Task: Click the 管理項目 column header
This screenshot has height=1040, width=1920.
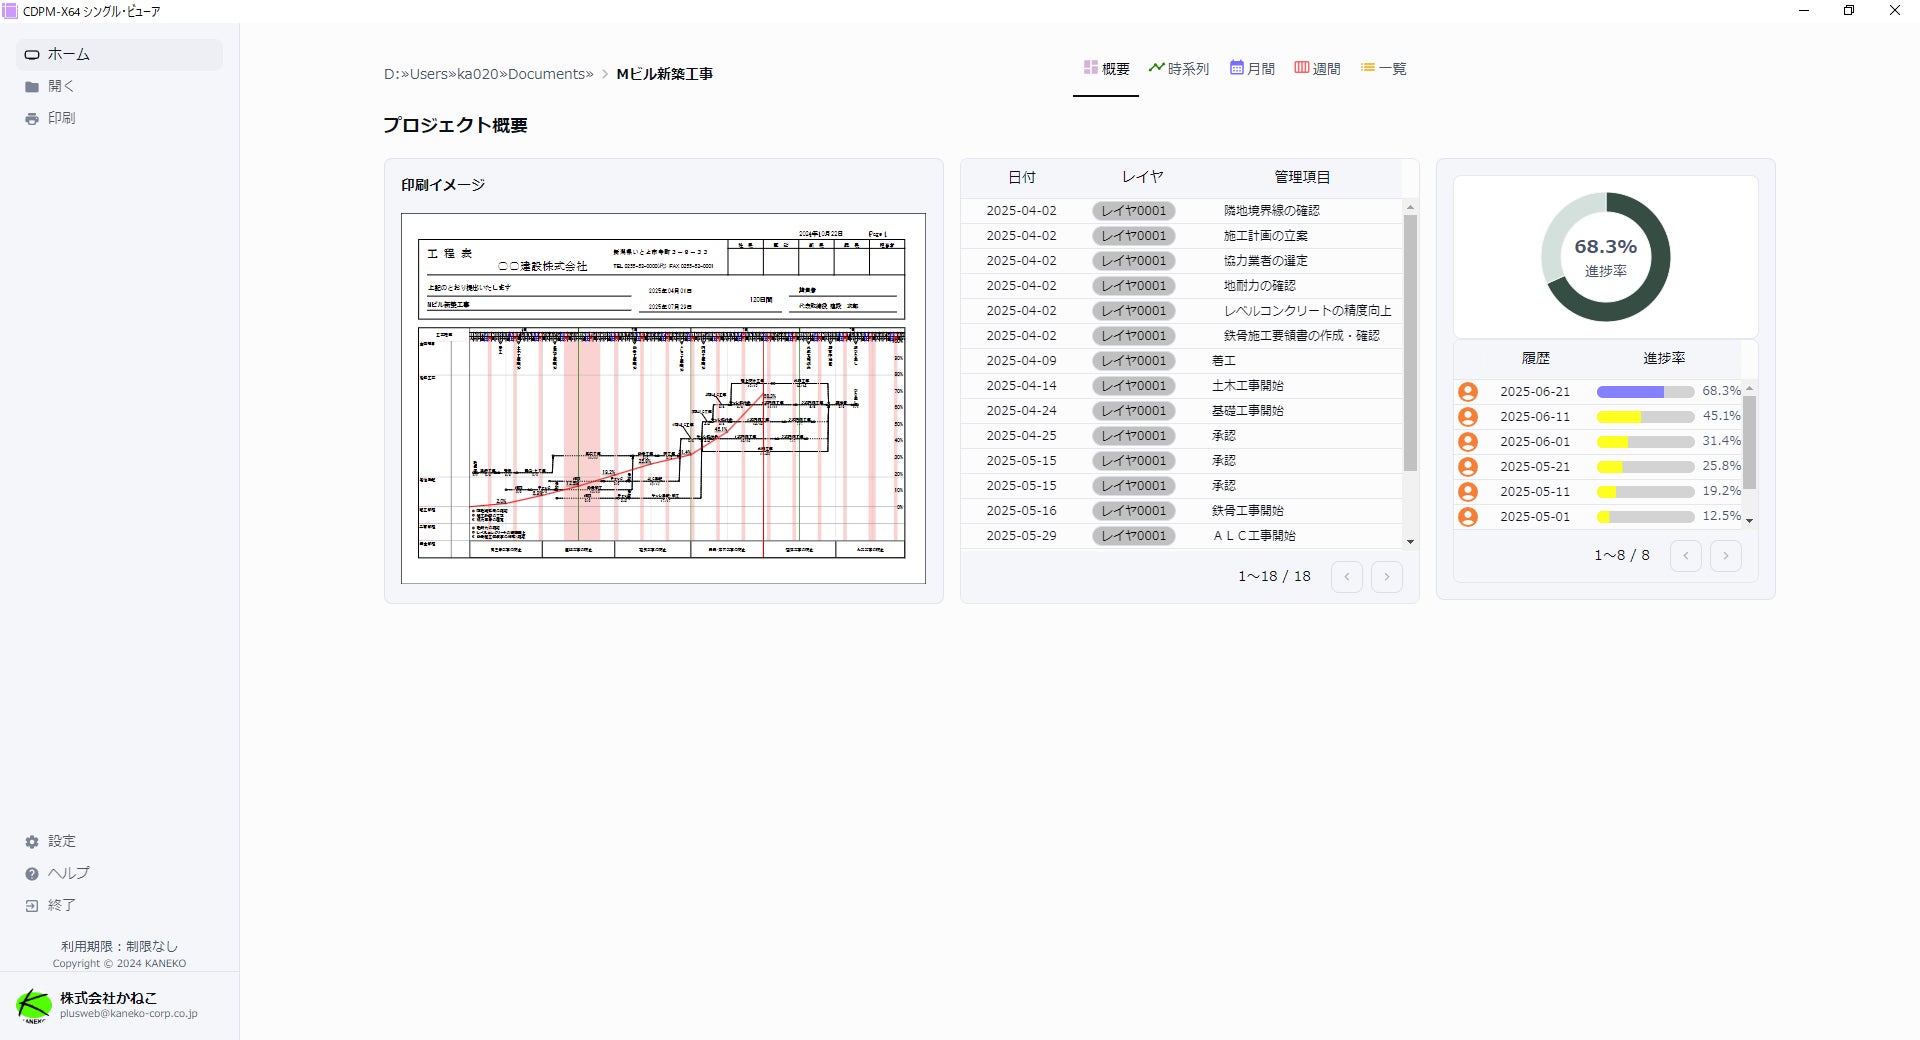Action: click(1302, 177)
